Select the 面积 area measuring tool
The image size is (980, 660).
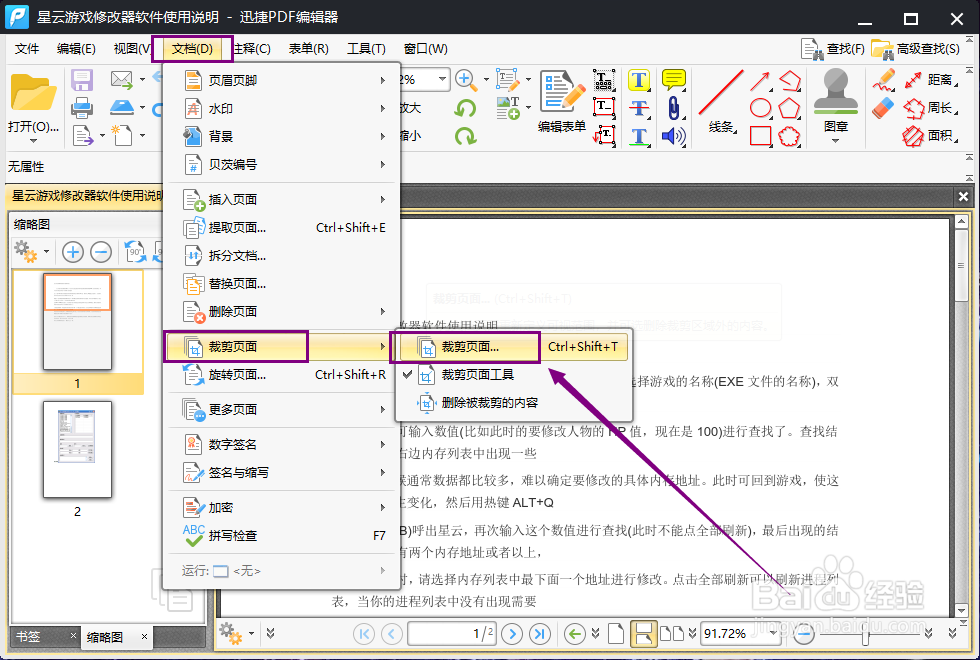[931, 136]
